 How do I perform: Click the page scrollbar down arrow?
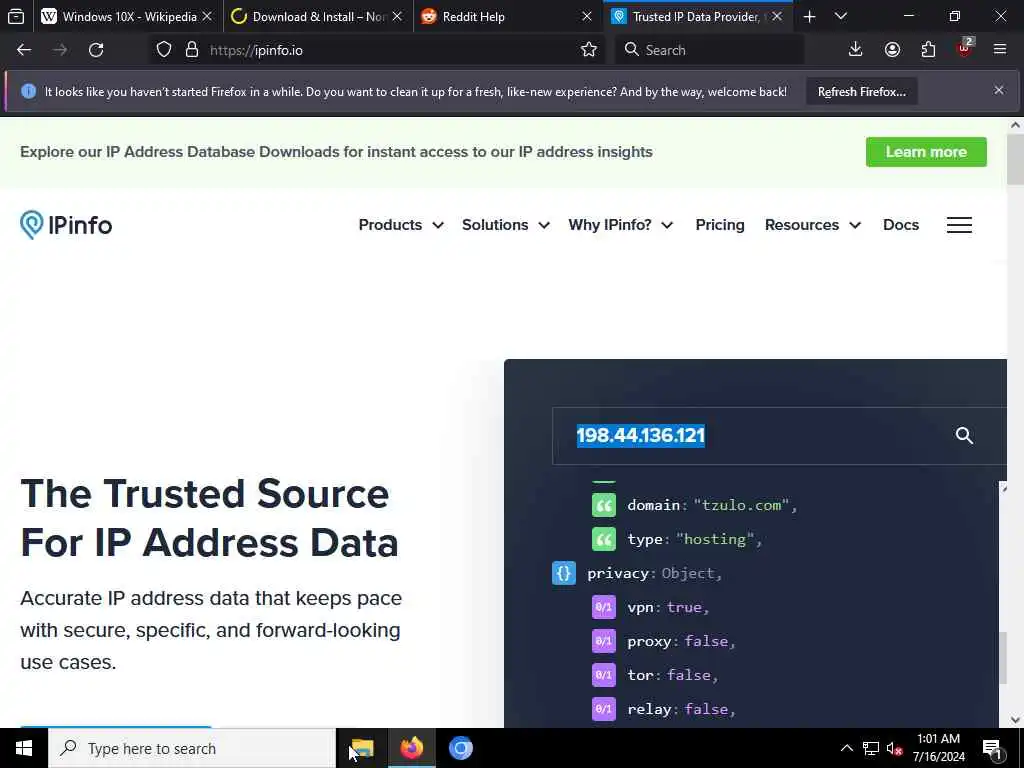(1016, 720)
